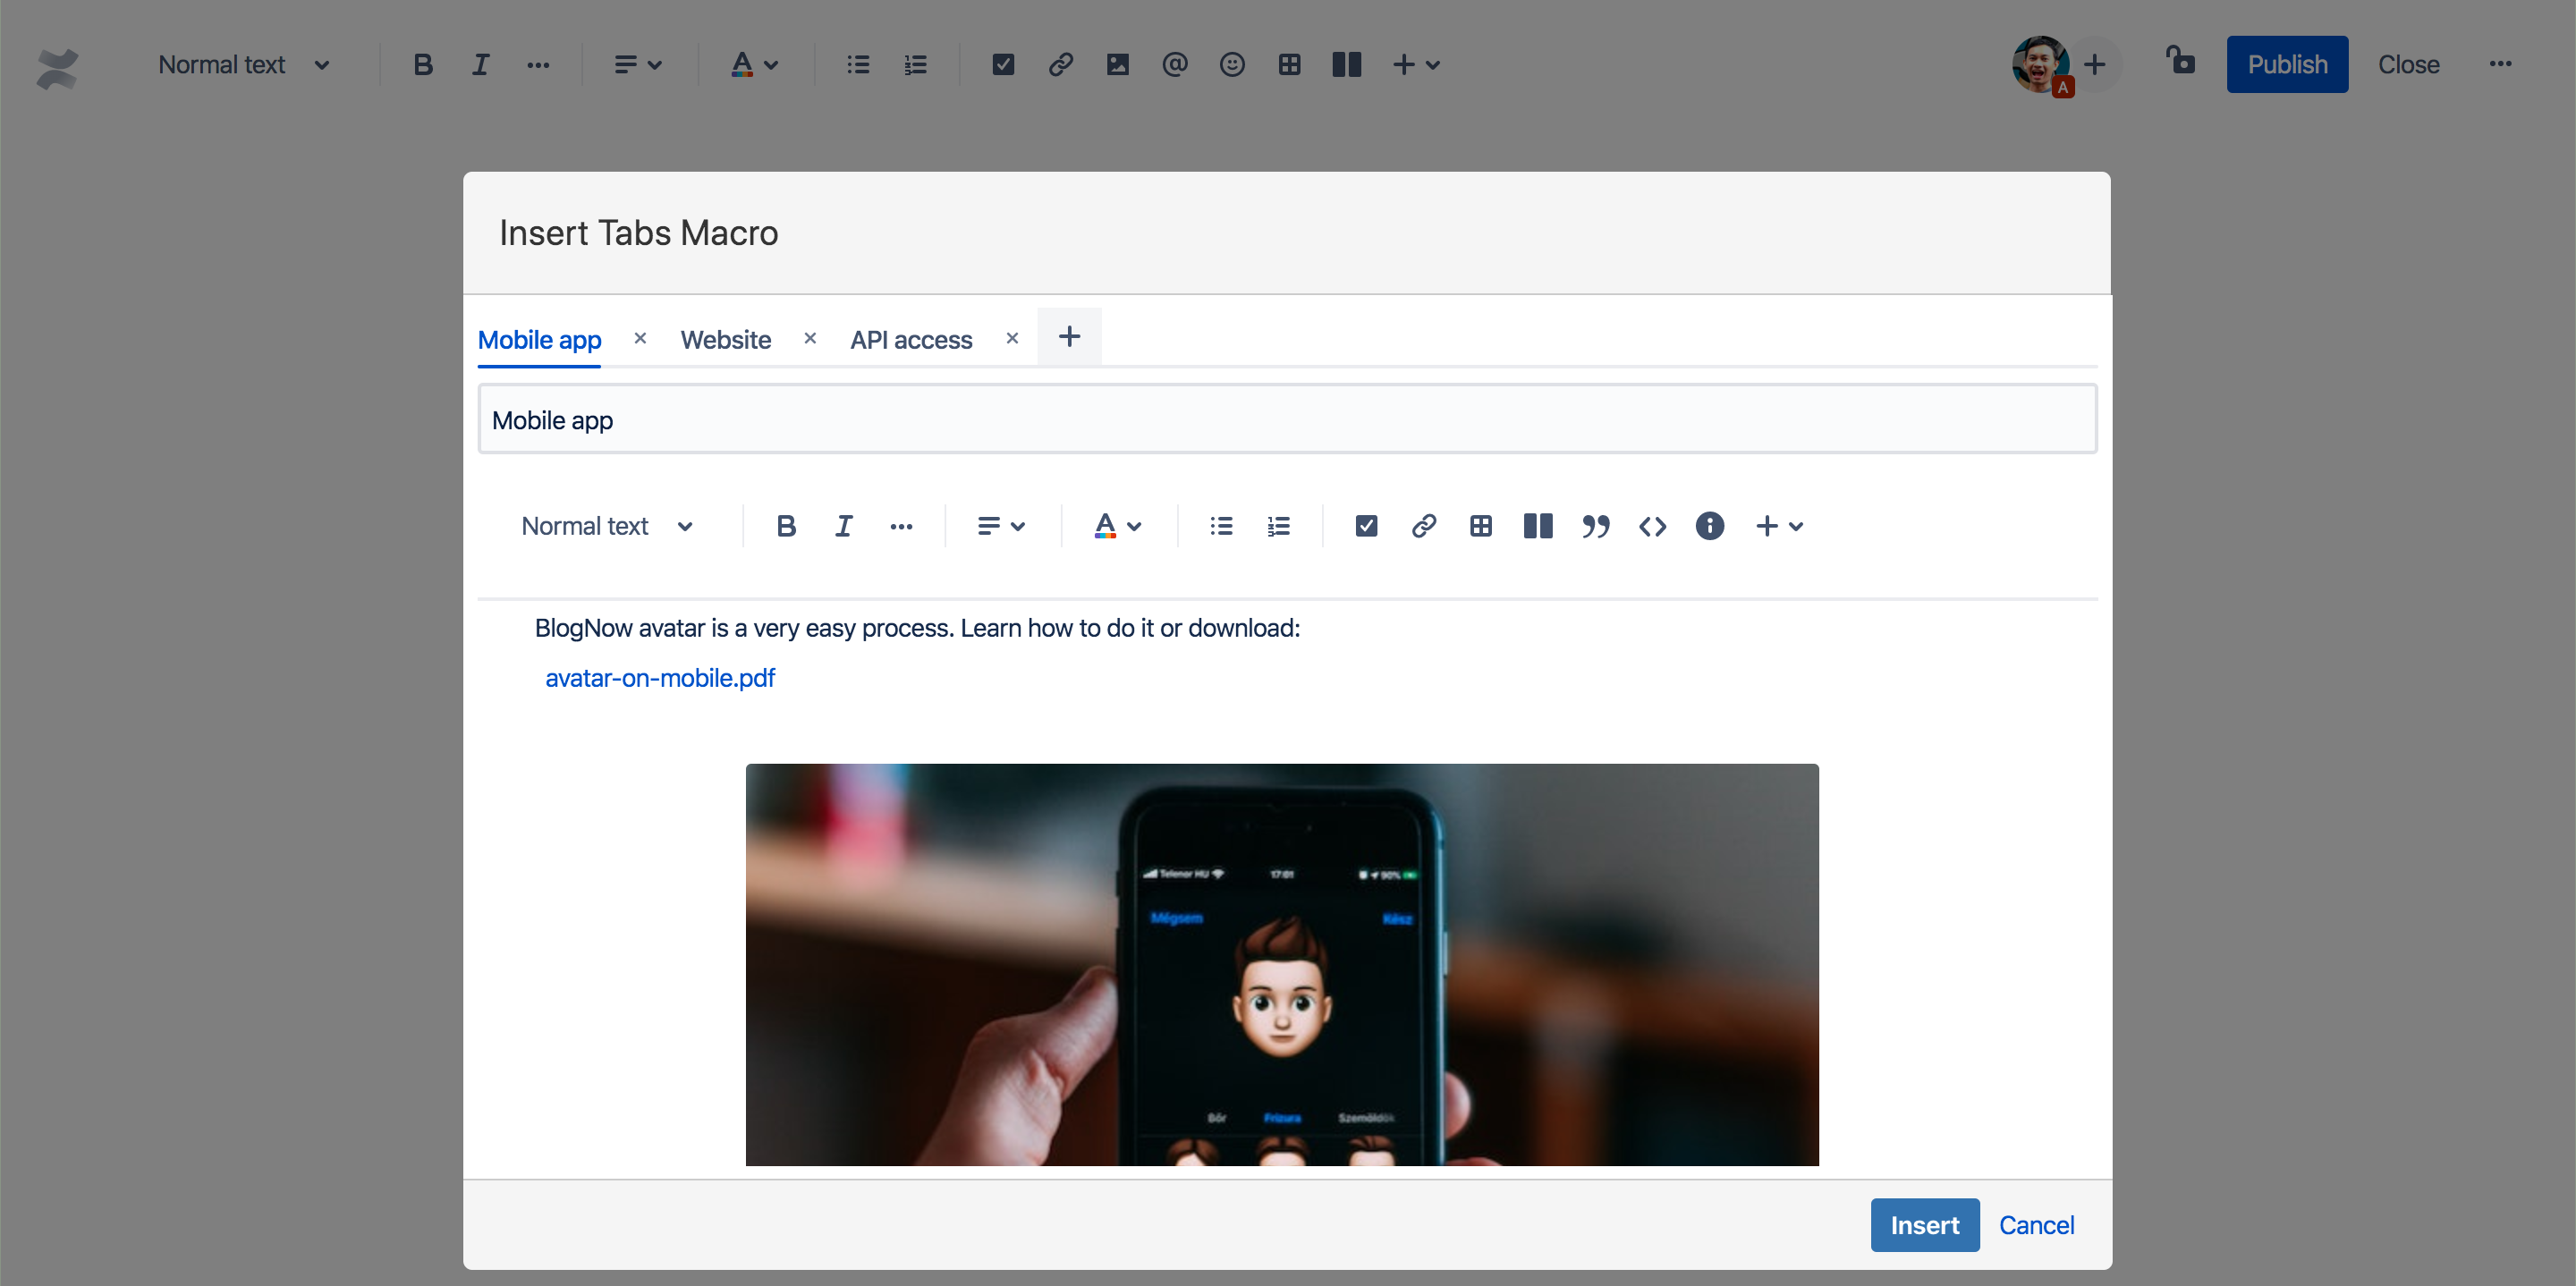Click the insert table icon

pos(1482,526)
